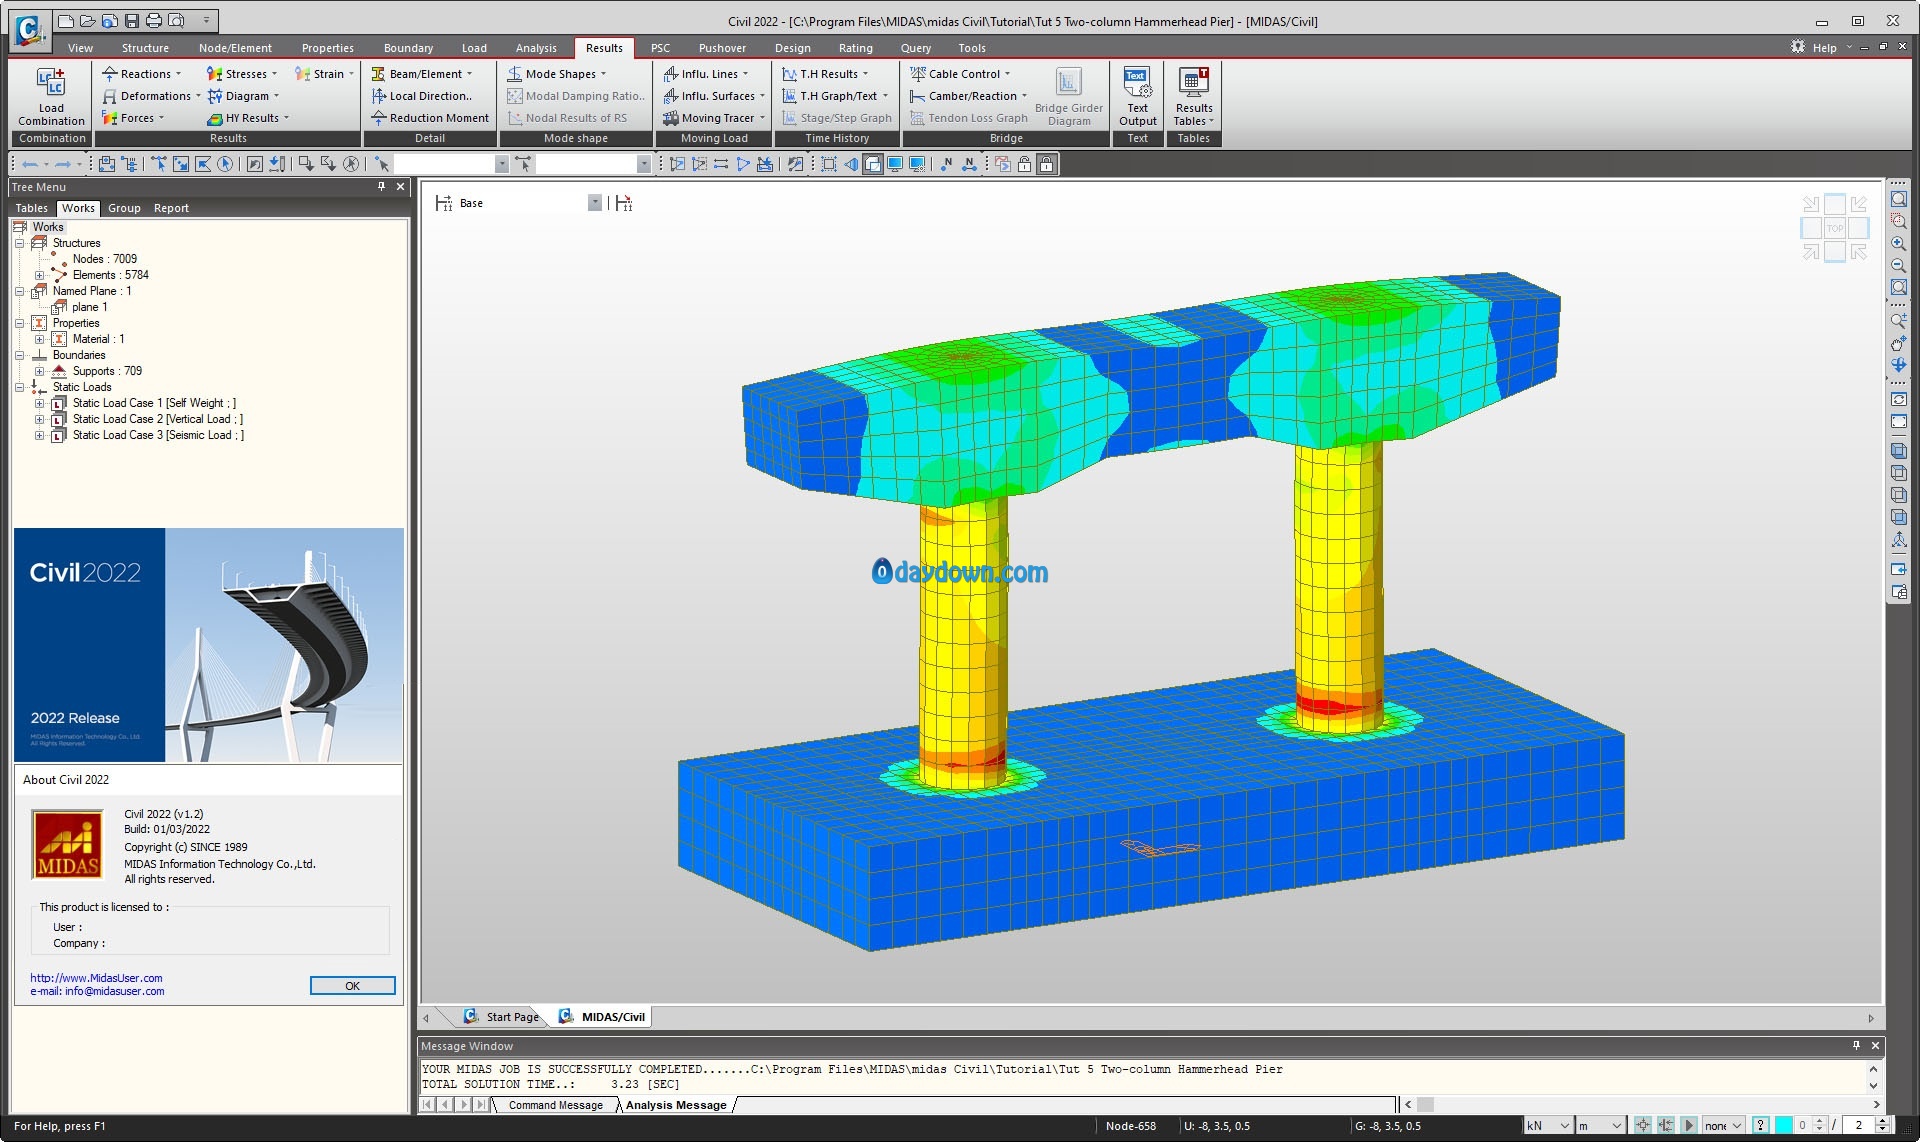Click the Node Number display icon
This screenshot has width=1920, height=1142.
click(946, 164)
